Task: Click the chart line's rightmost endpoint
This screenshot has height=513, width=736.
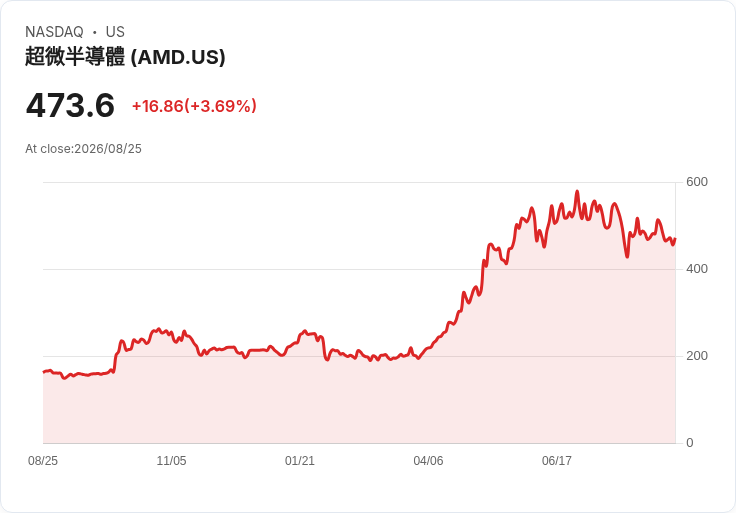Action: 675,238
